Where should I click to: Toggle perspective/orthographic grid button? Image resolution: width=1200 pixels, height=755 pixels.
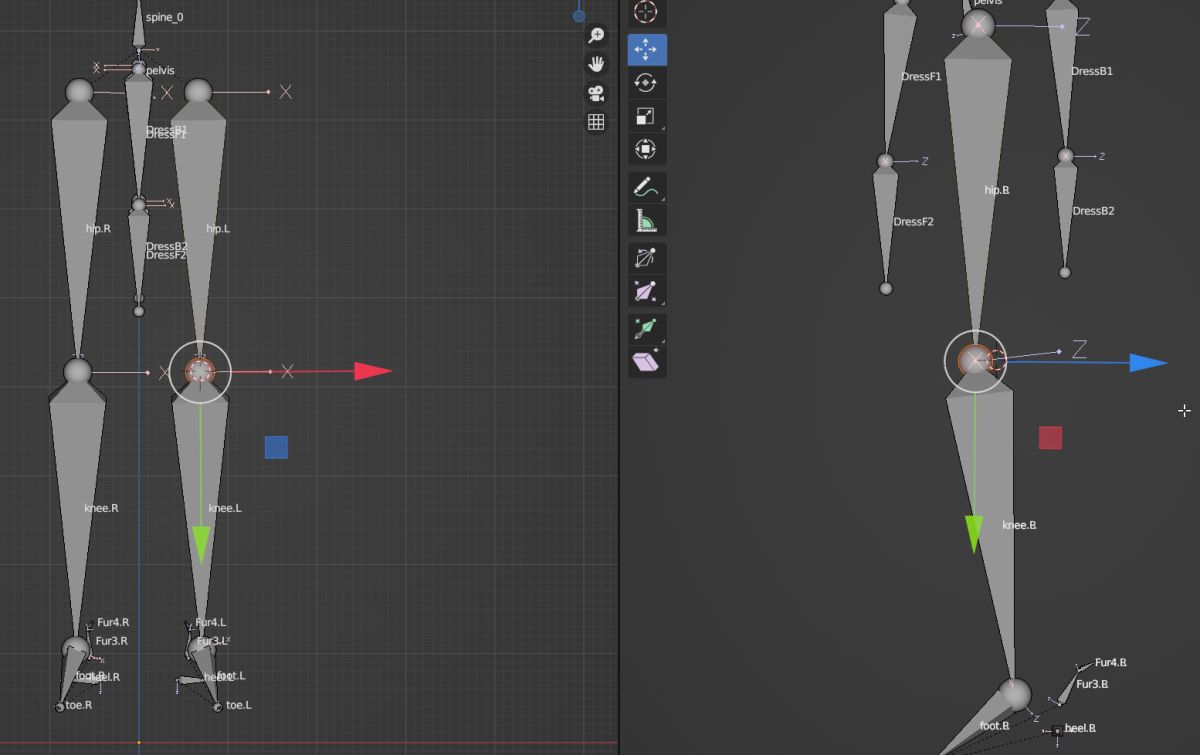click(x=596, y=122)
